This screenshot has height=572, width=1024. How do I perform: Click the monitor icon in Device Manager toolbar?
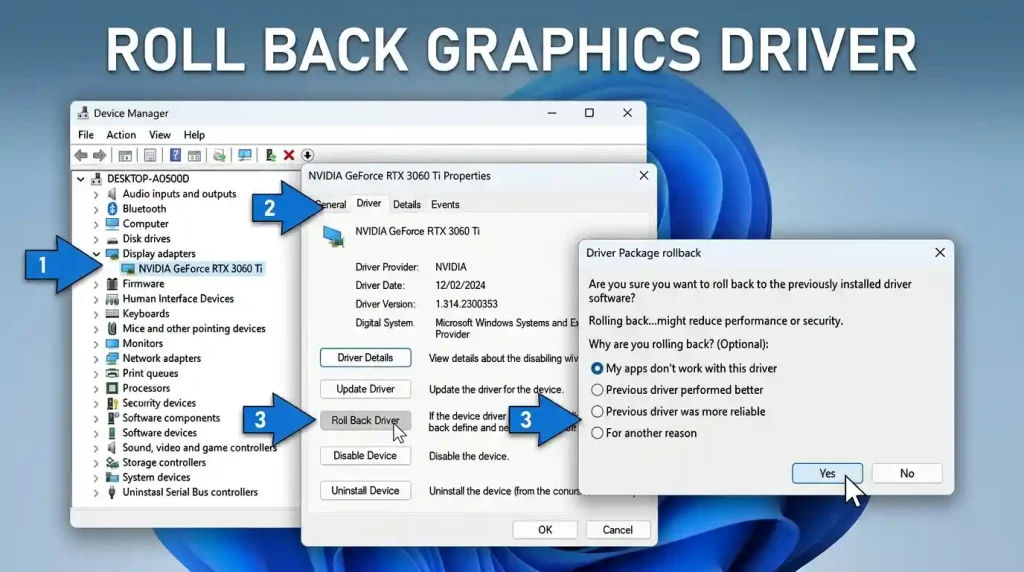point(245,155)
